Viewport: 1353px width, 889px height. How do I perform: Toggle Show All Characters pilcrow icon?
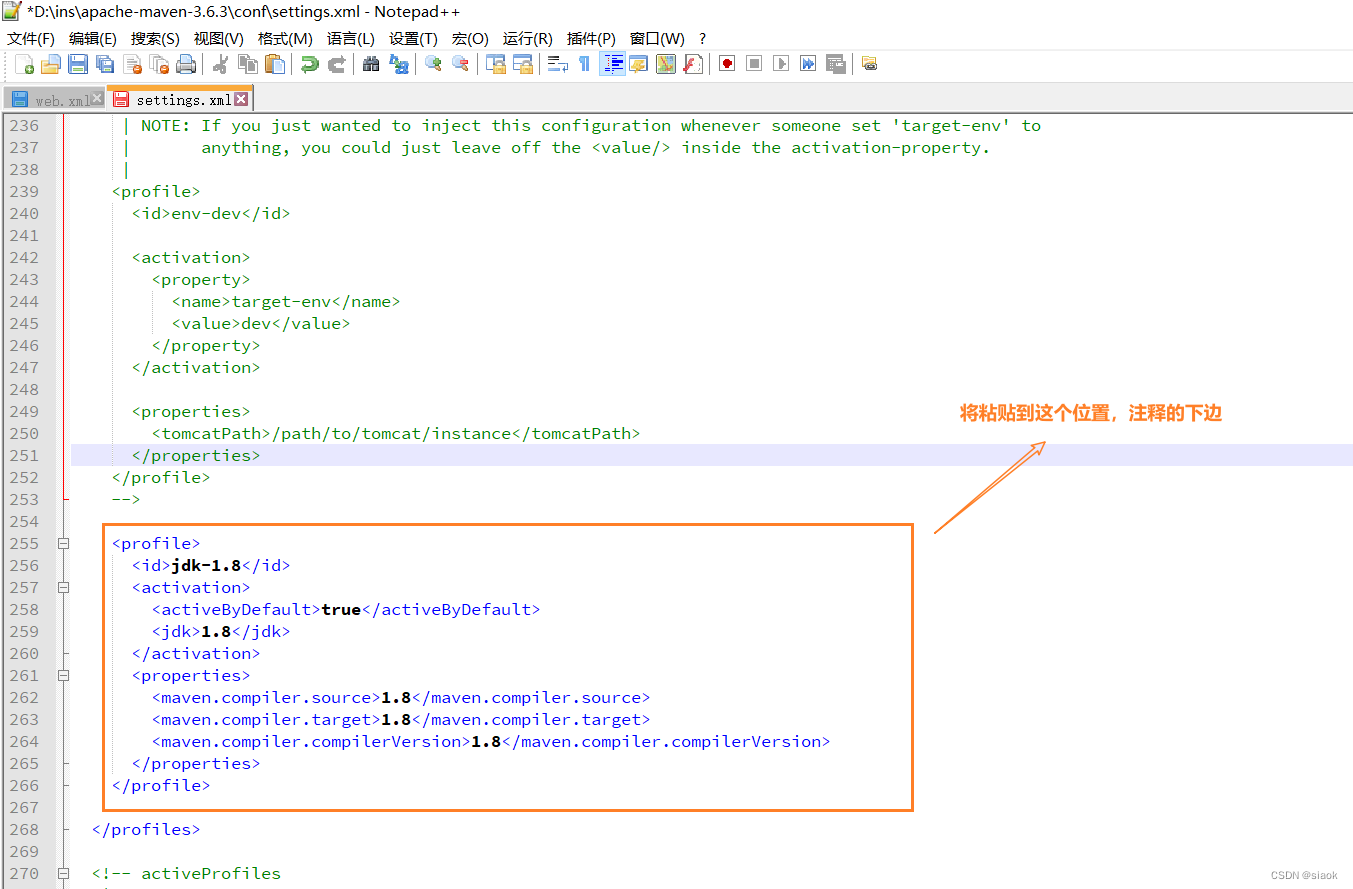[x=584, y=64]
